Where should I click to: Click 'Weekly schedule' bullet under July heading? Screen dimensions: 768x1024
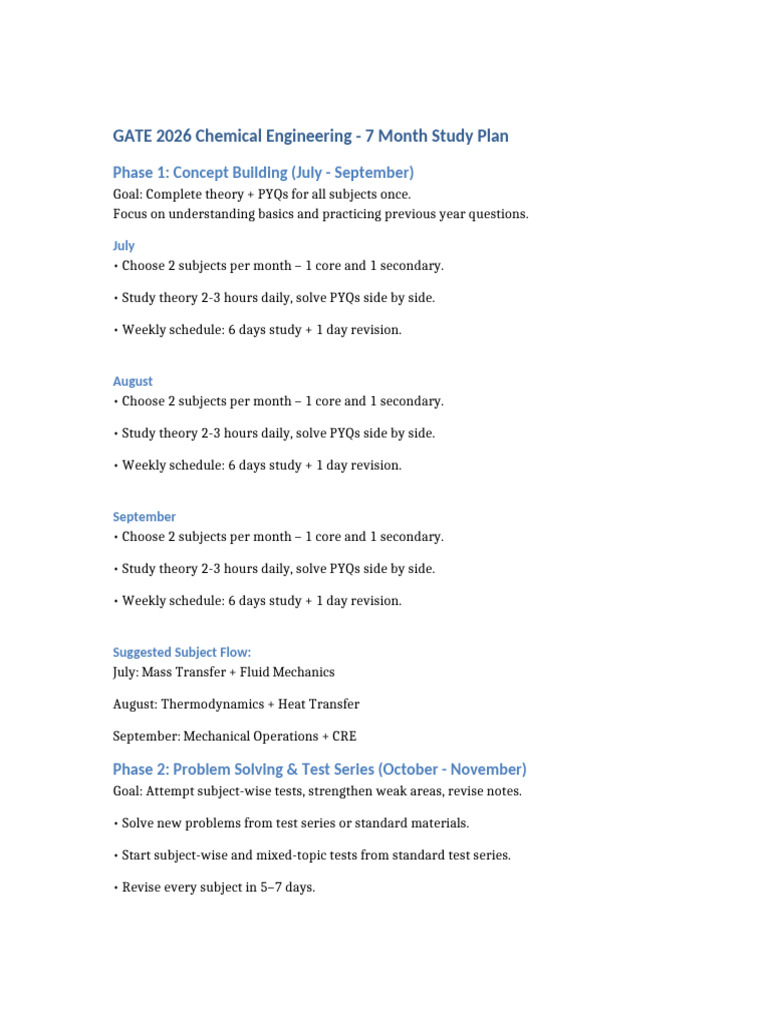[257, 330]
